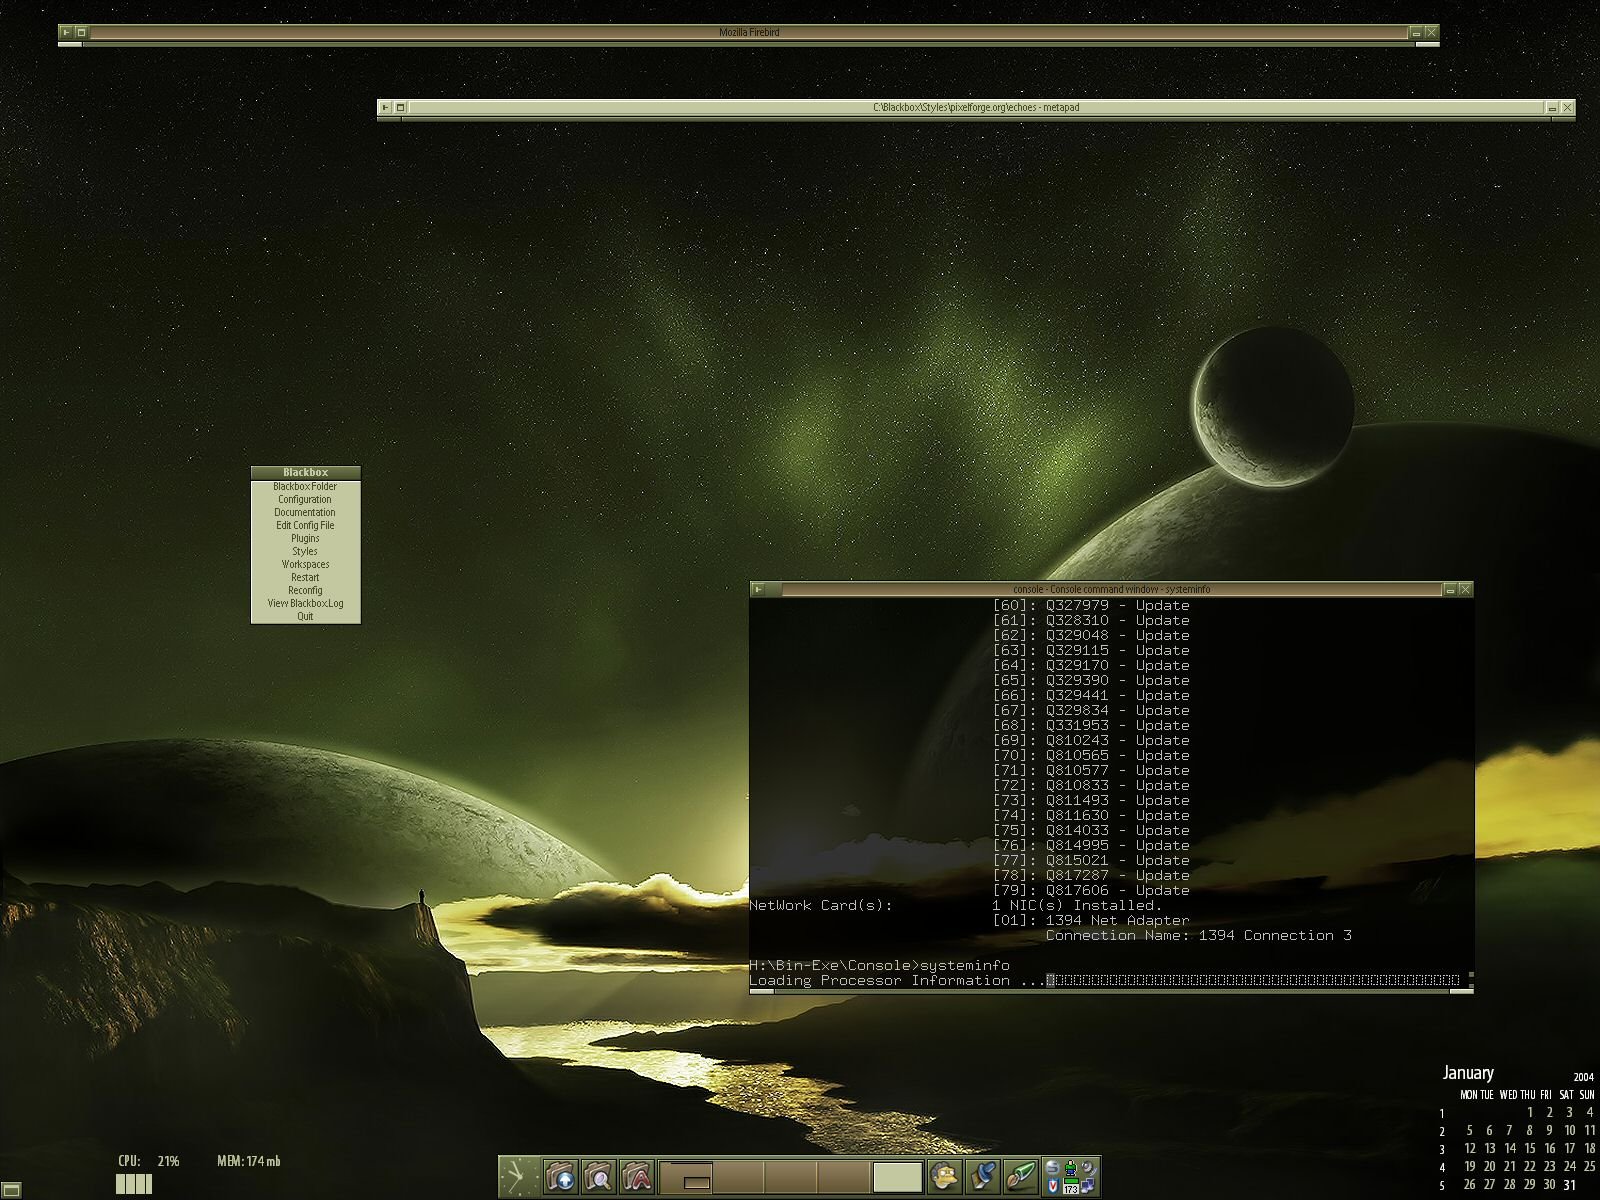Click the systeminfo progress bar in console
The width and height of the screenshot is (1600, 1200).
pyautogui.click(x=1253, y=980)
